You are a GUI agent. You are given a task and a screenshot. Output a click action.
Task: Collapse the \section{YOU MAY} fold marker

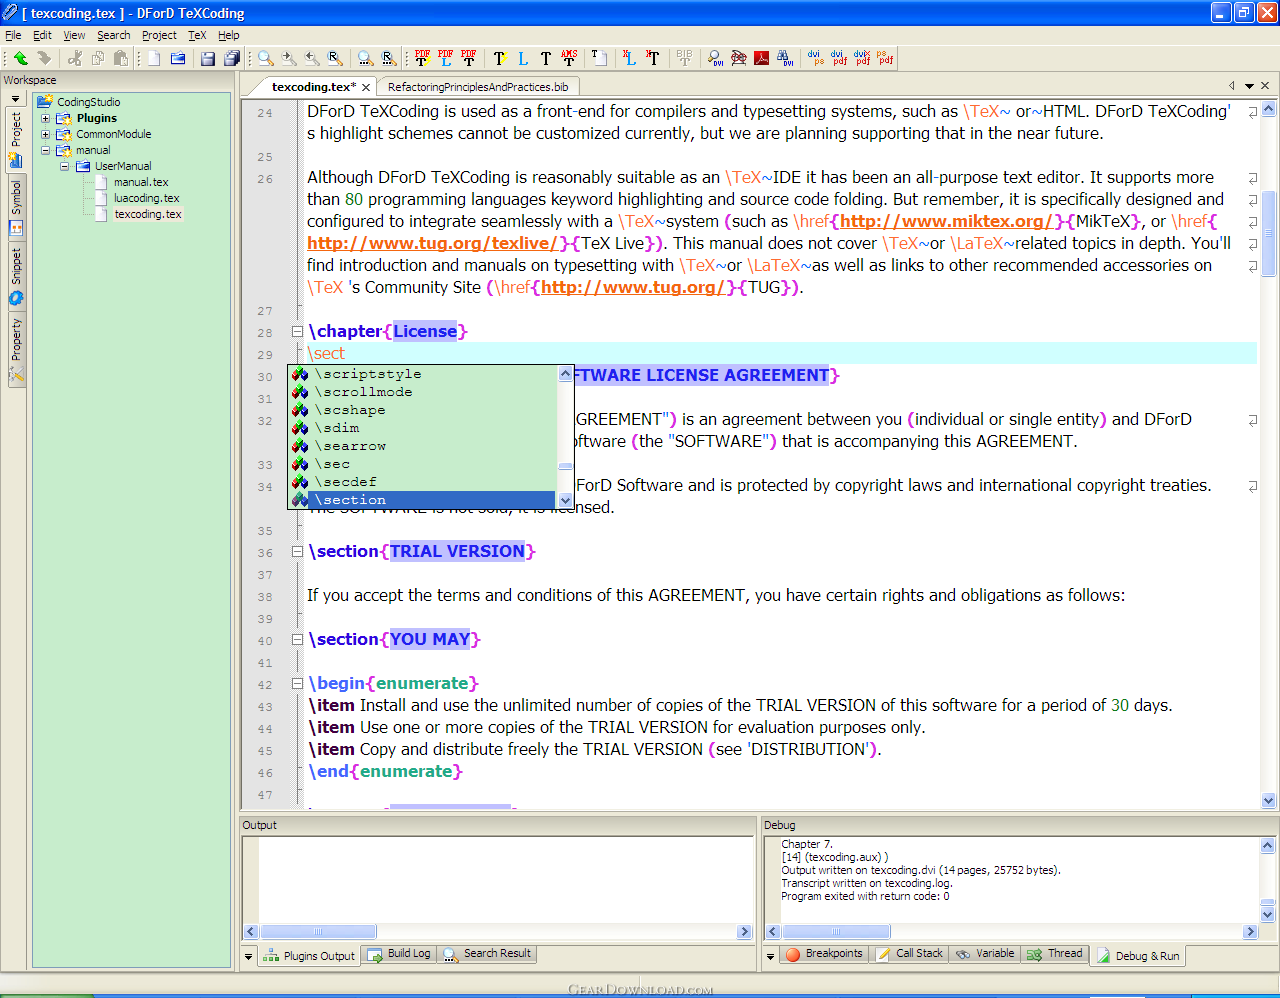pos(297,639)
